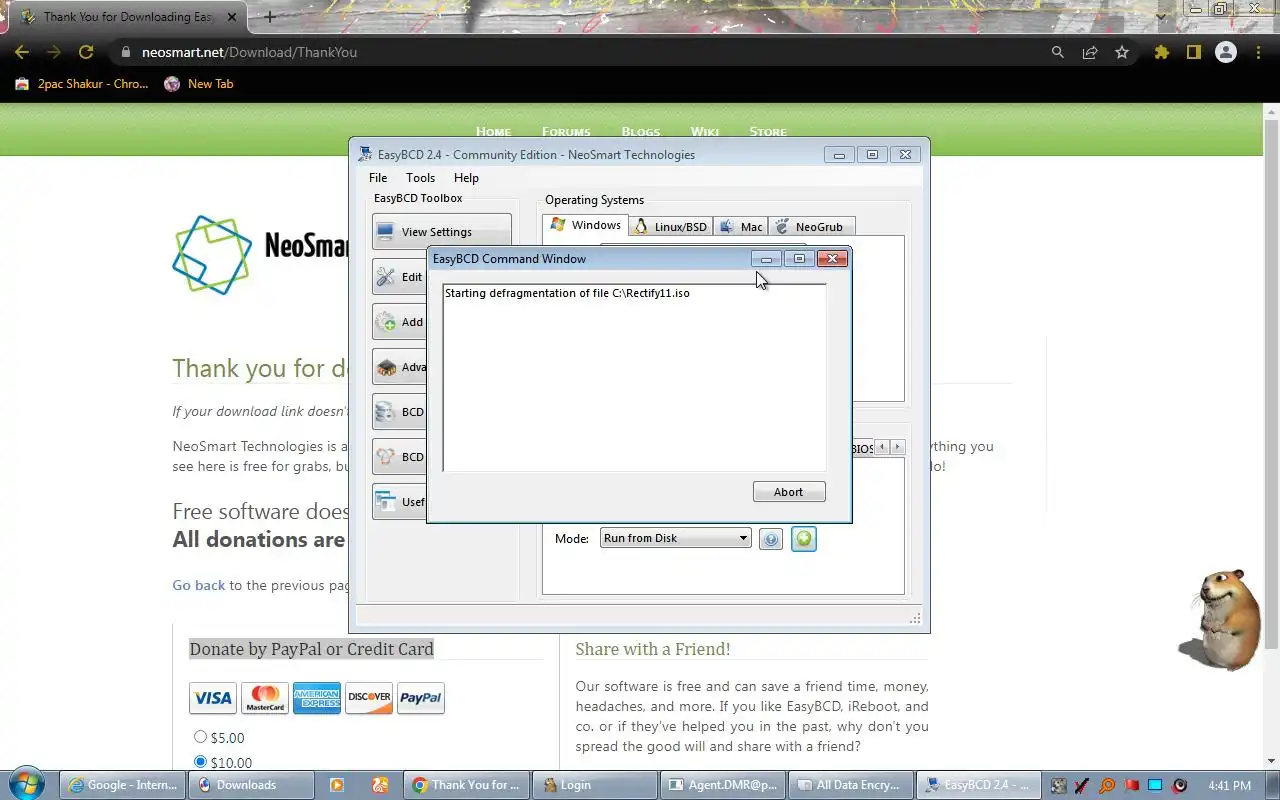This screenshot has width=1280, height=800.
Task: Click the Visa card logo
Action: [213, 698]
